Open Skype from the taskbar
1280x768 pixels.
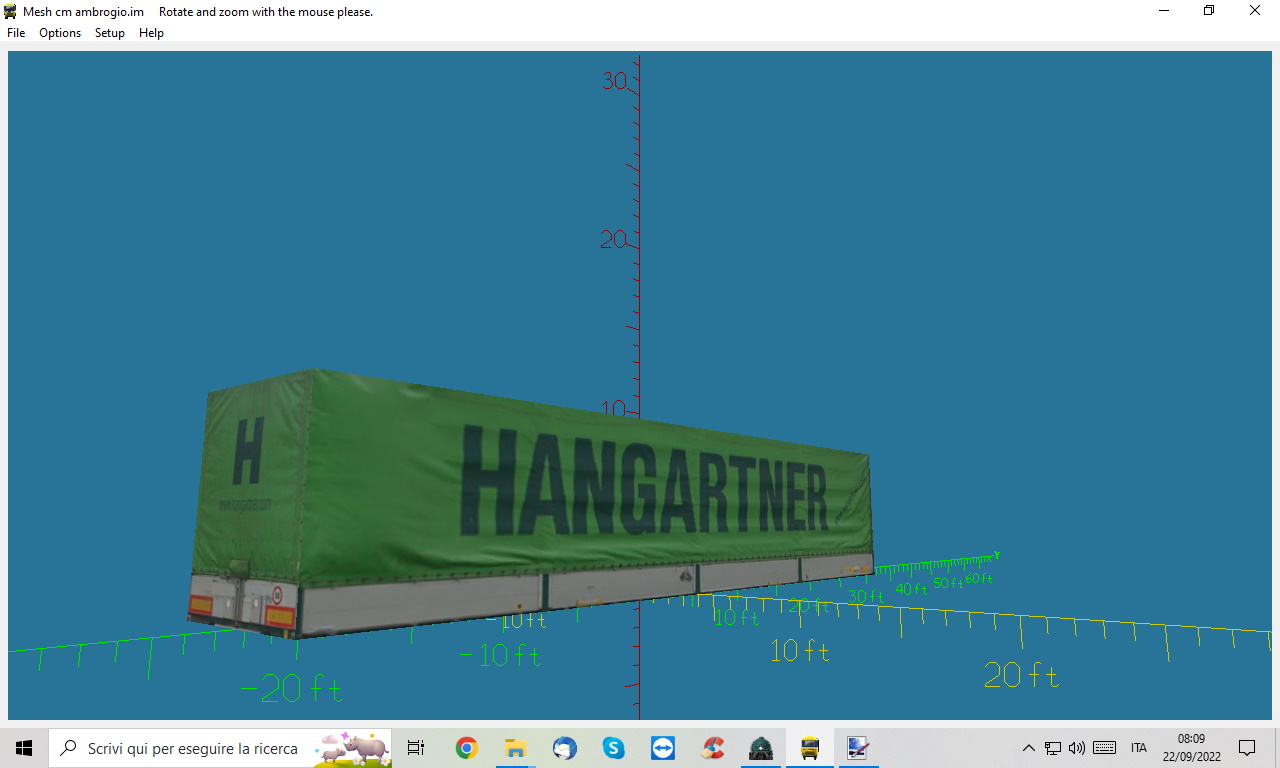pyautogui.click(x=613, y=748)
